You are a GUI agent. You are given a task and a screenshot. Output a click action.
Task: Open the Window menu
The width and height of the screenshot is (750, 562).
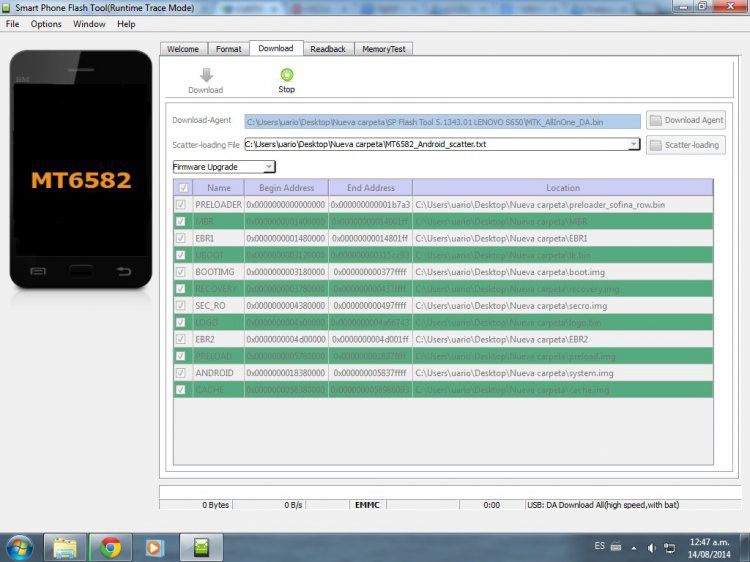click(89, 24)
